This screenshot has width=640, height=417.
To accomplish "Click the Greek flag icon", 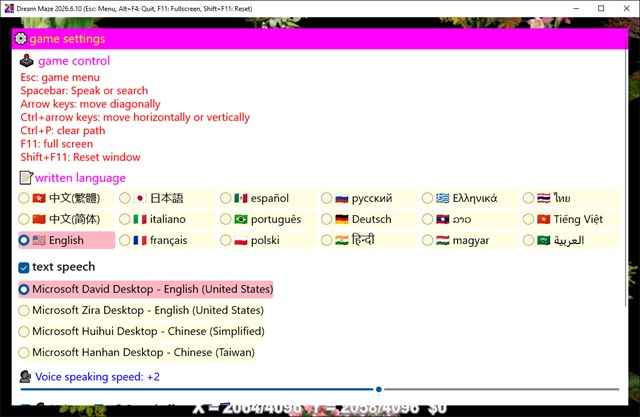I will 442,198.
